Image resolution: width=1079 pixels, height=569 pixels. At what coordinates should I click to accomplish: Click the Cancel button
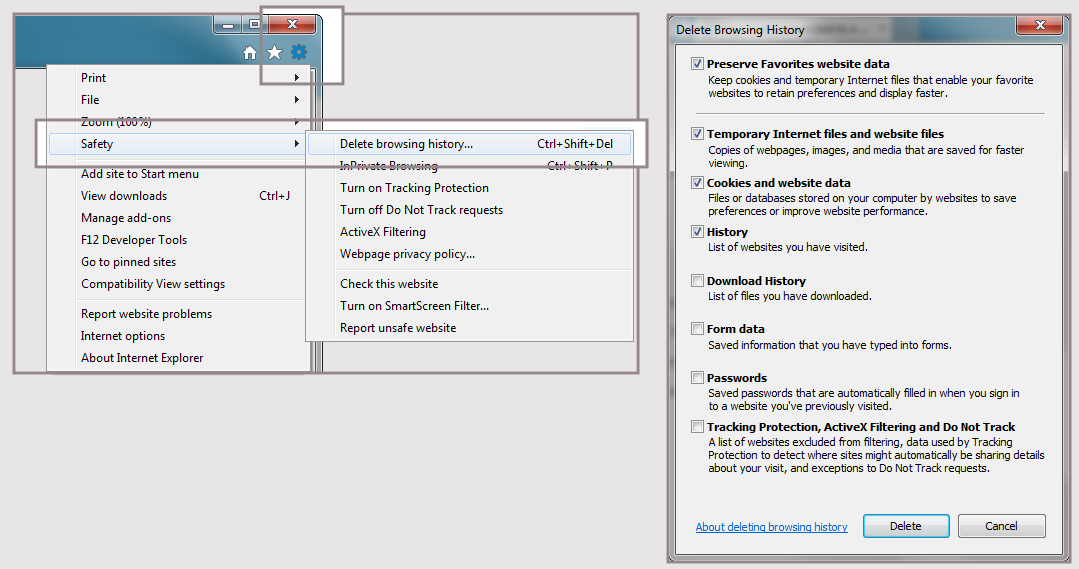(1001, 526)
